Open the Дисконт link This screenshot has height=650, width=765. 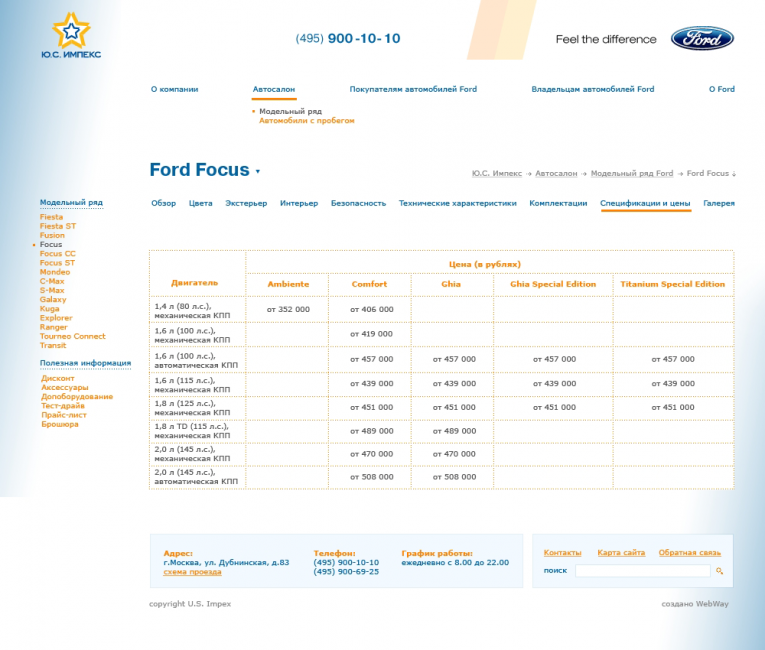click(x=58, y=378)
